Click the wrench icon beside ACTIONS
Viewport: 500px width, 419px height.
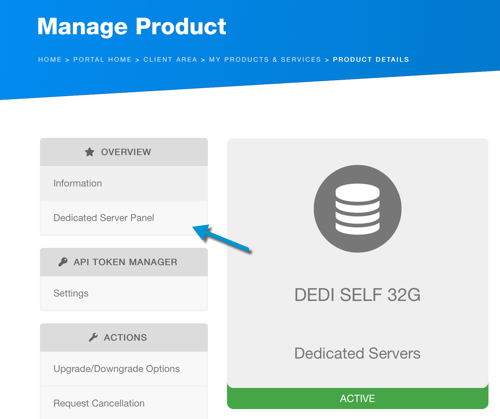[93, 337]
